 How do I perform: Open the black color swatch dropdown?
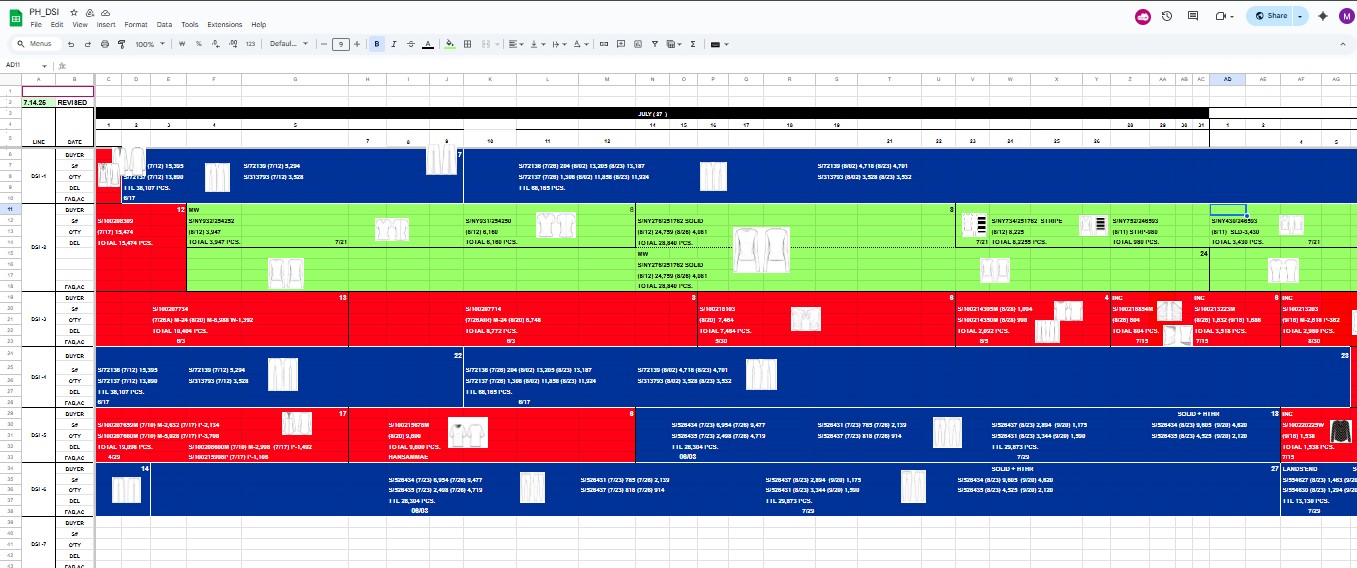click(718, 44)
